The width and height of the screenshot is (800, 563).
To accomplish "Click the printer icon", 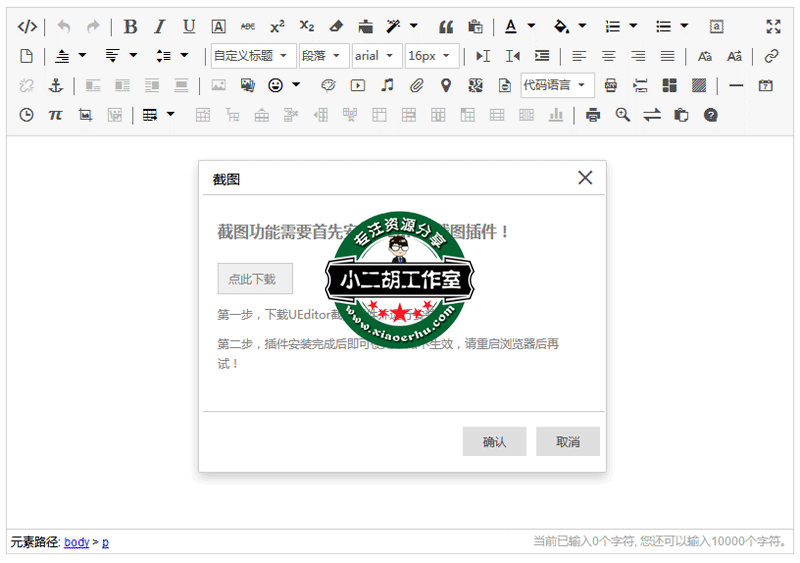I will (593, 115).
